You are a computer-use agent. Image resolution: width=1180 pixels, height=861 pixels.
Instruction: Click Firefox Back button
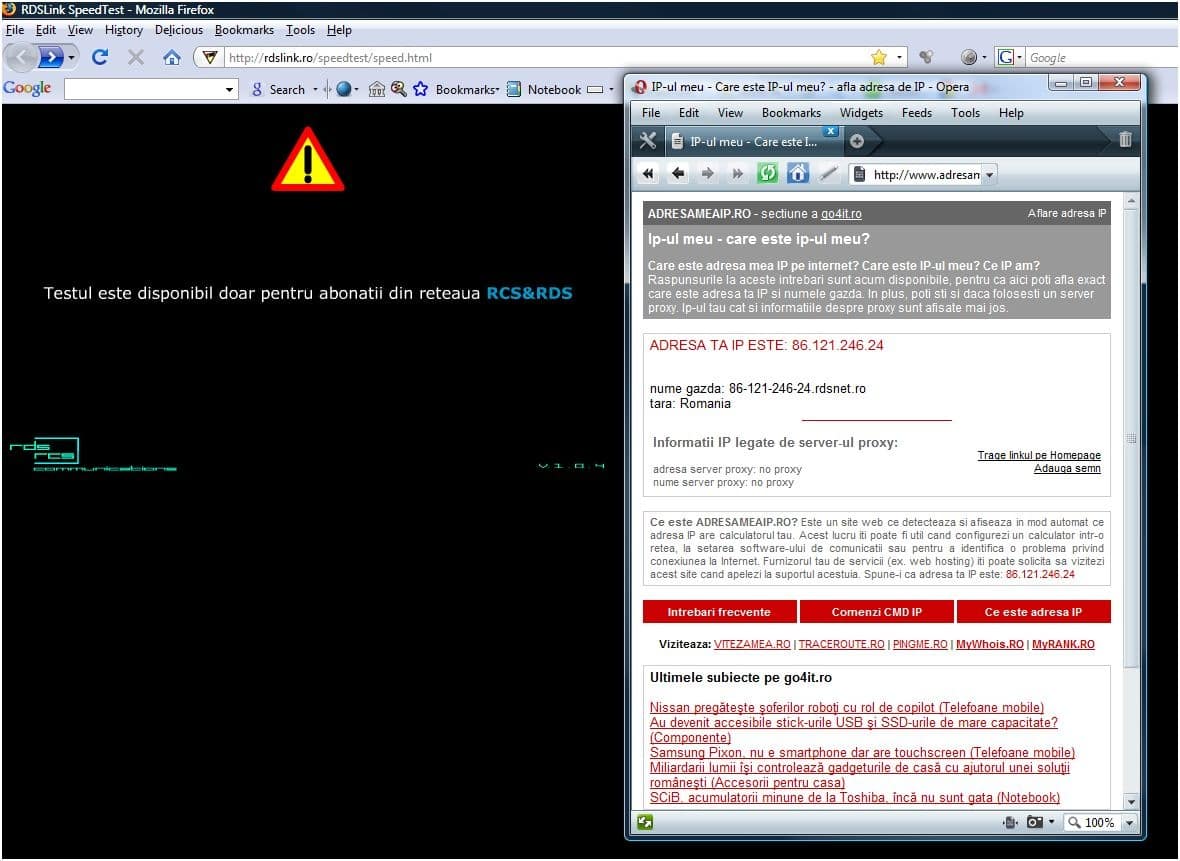point(21,56)
